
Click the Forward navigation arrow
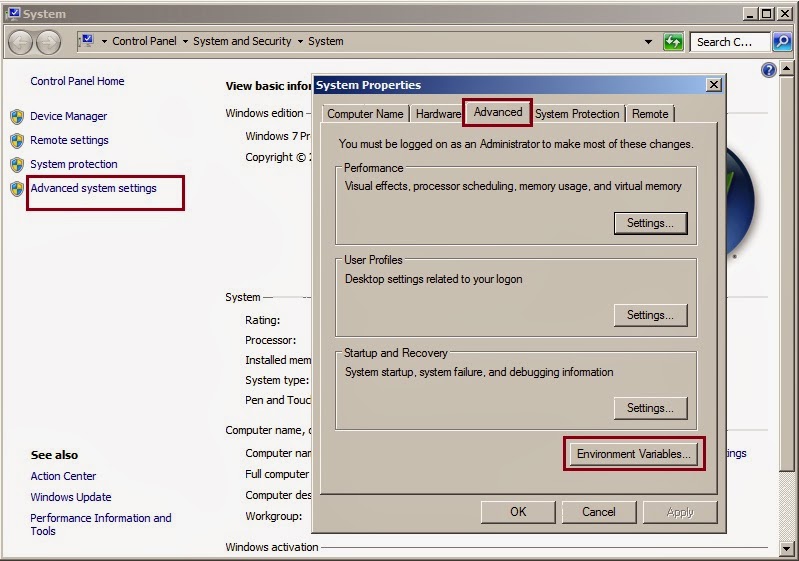tap(48, 42)
